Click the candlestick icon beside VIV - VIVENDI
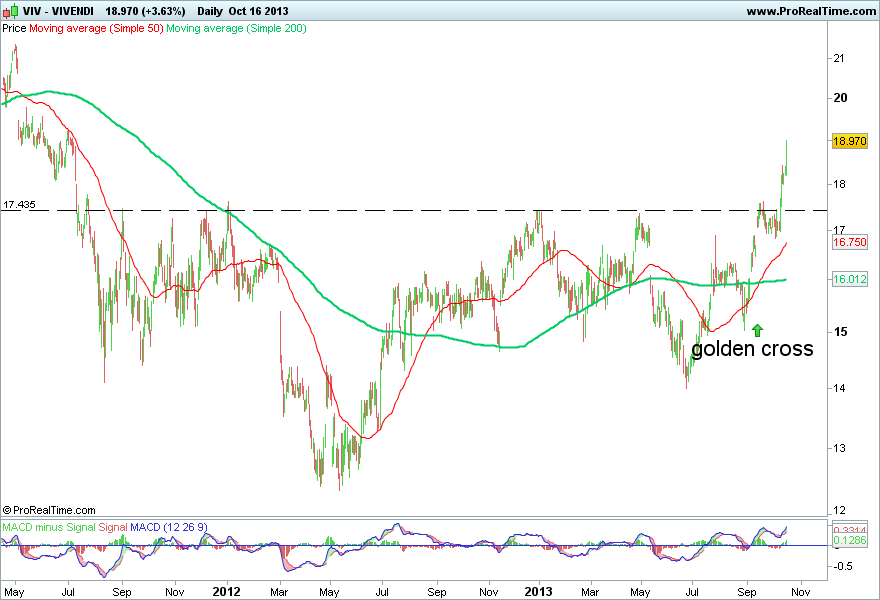 coord(11,11)
